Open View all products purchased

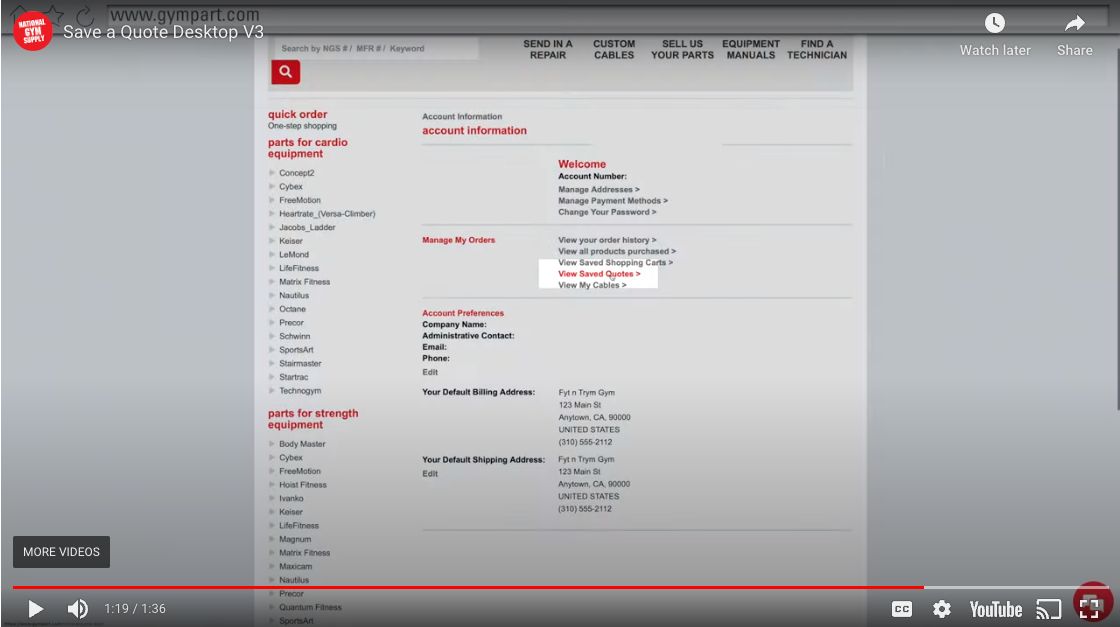click(x=617, y=251)
